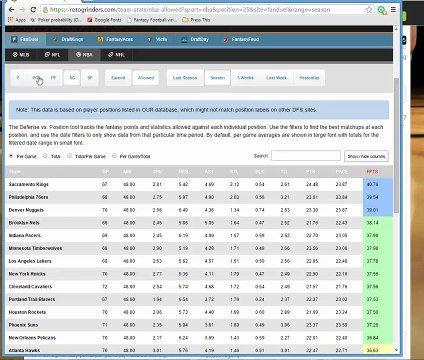The image size is (424, 360).
Task: Select the FantasyAces site tab
Action: pos(115,39)
